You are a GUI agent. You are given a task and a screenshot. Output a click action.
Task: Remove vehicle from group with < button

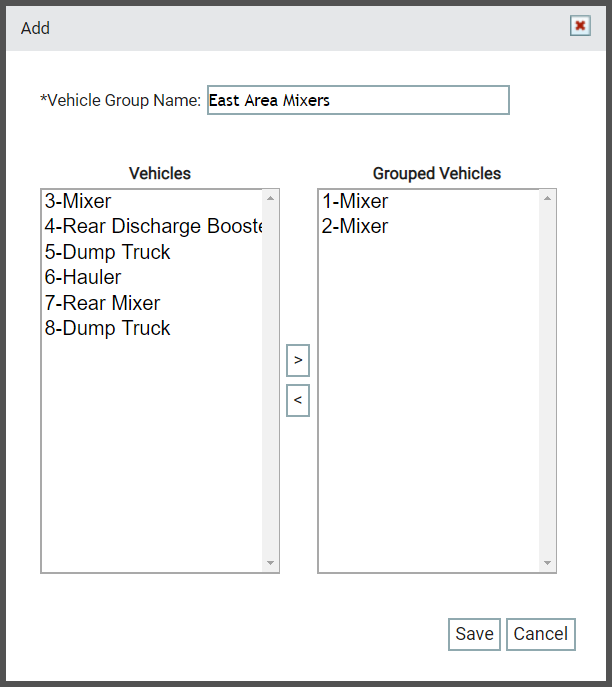pyautogui.click(x=298, y=400)
